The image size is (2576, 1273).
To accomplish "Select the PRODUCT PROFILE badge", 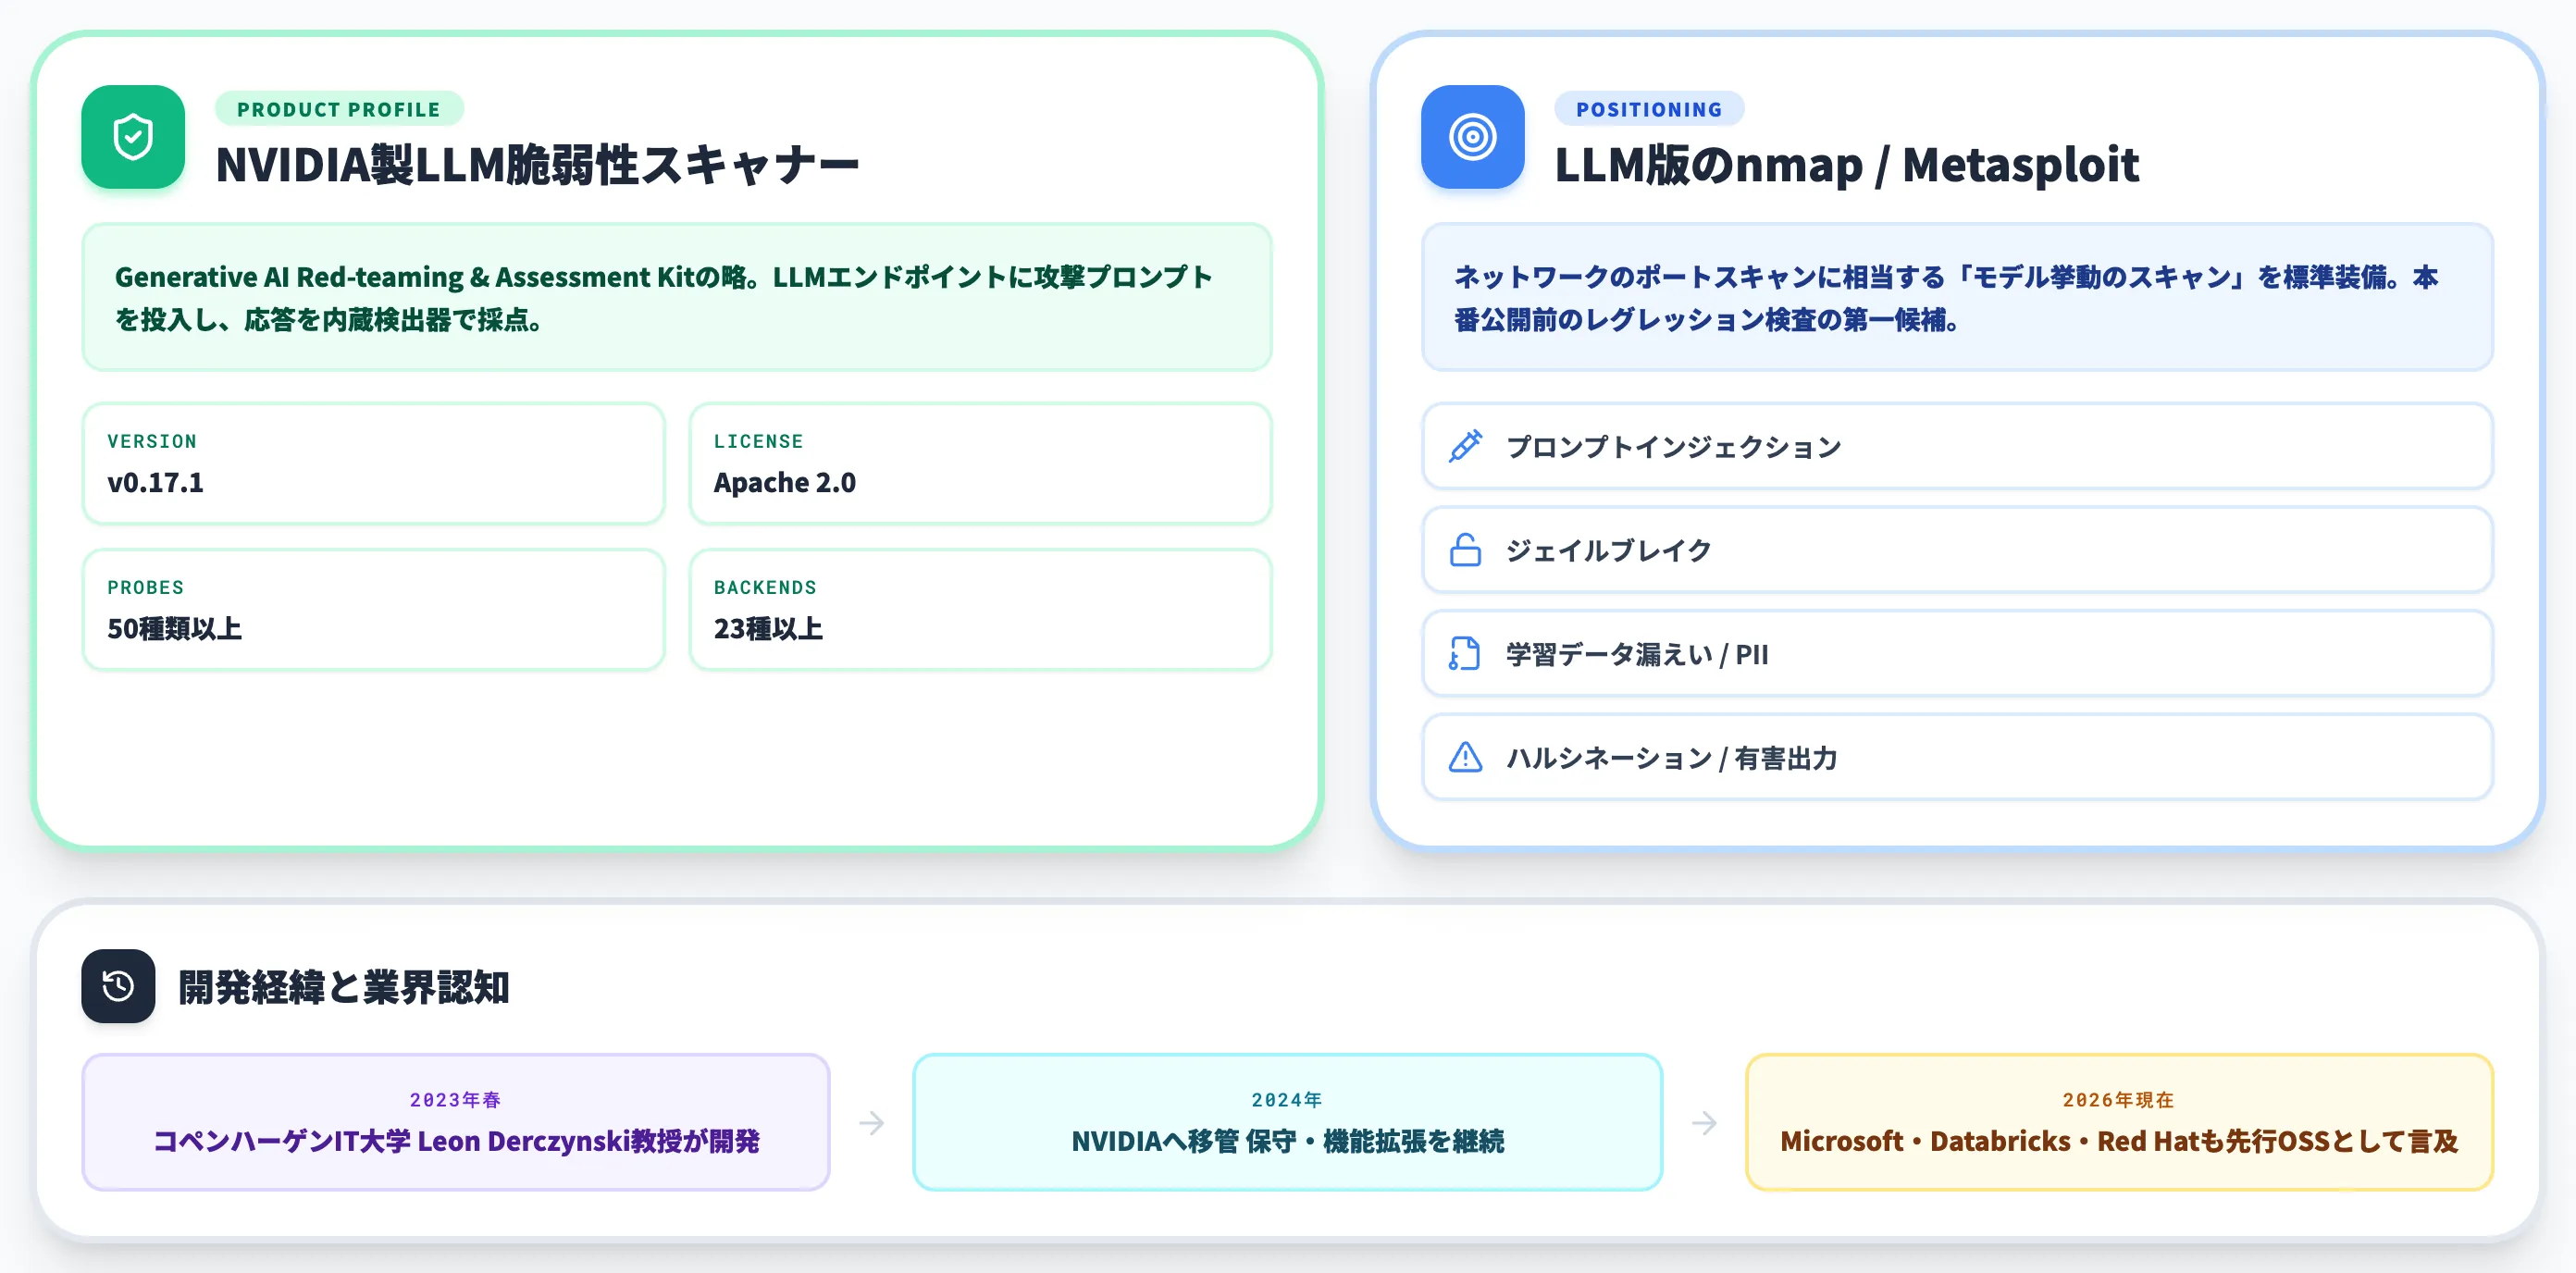I will pyautogui.click(x=339, y=109).
